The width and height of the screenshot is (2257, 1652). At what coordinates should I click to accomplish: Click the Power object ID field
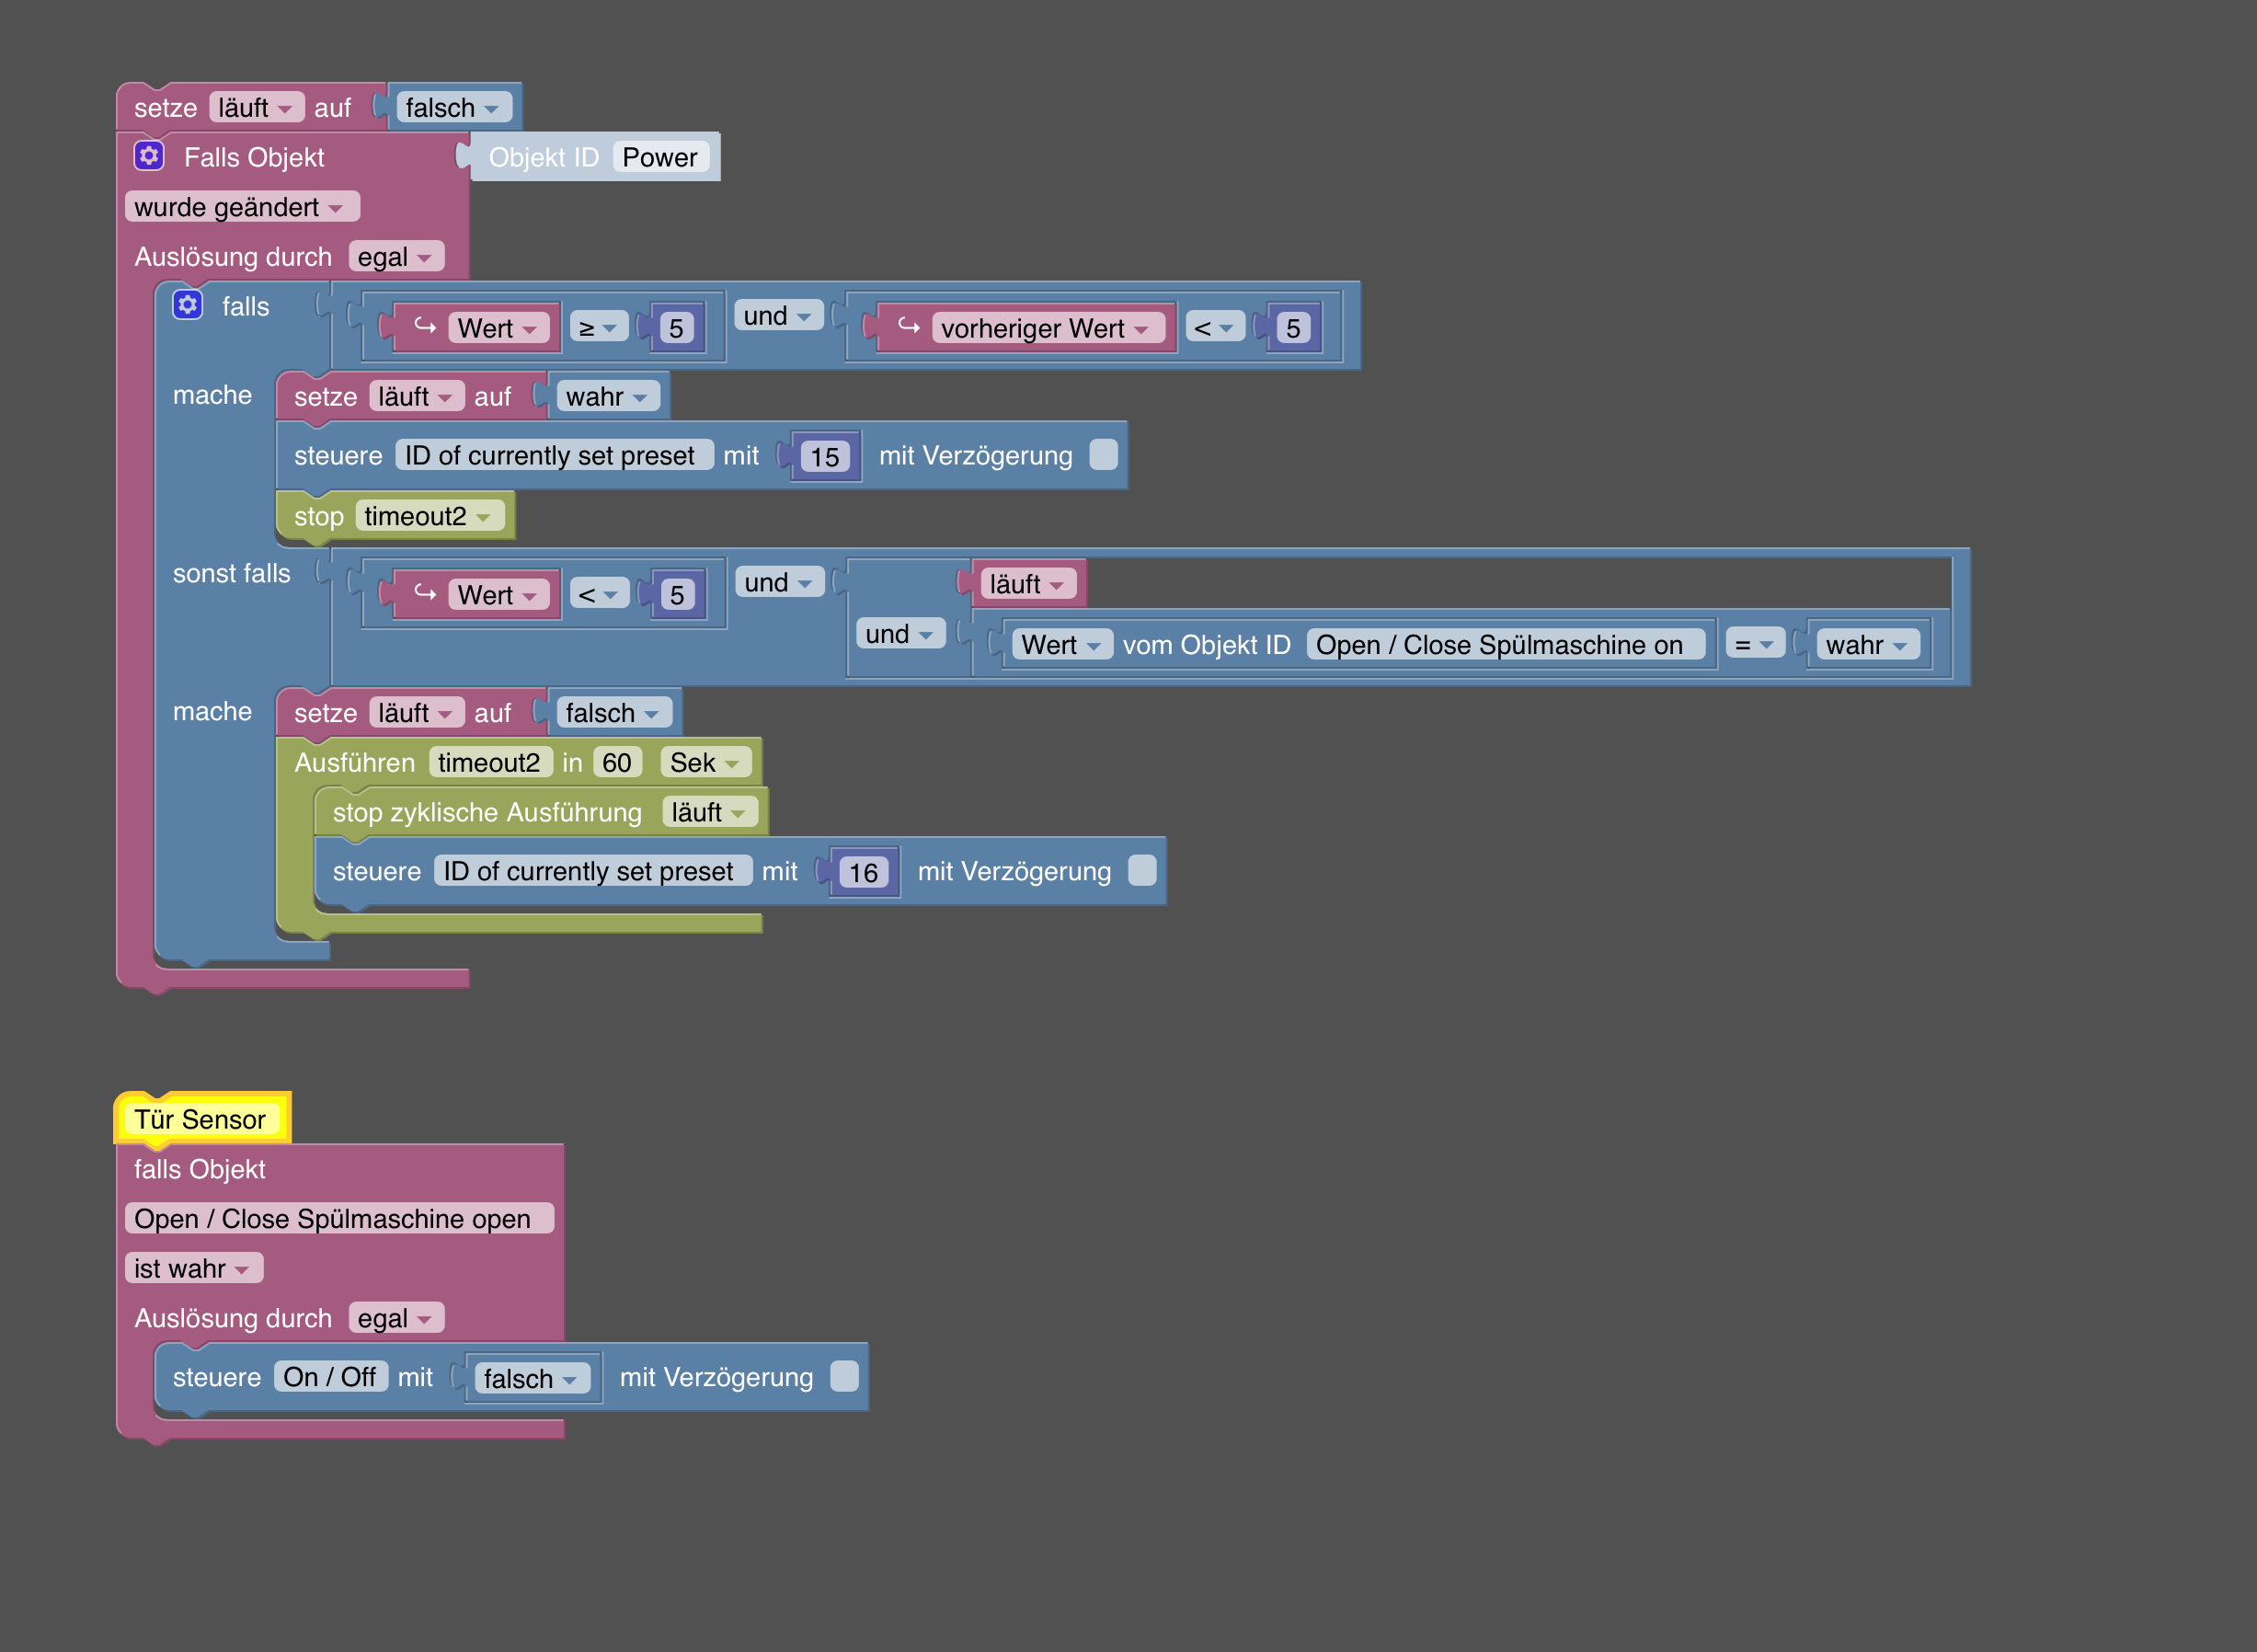(x=659, y=157)
